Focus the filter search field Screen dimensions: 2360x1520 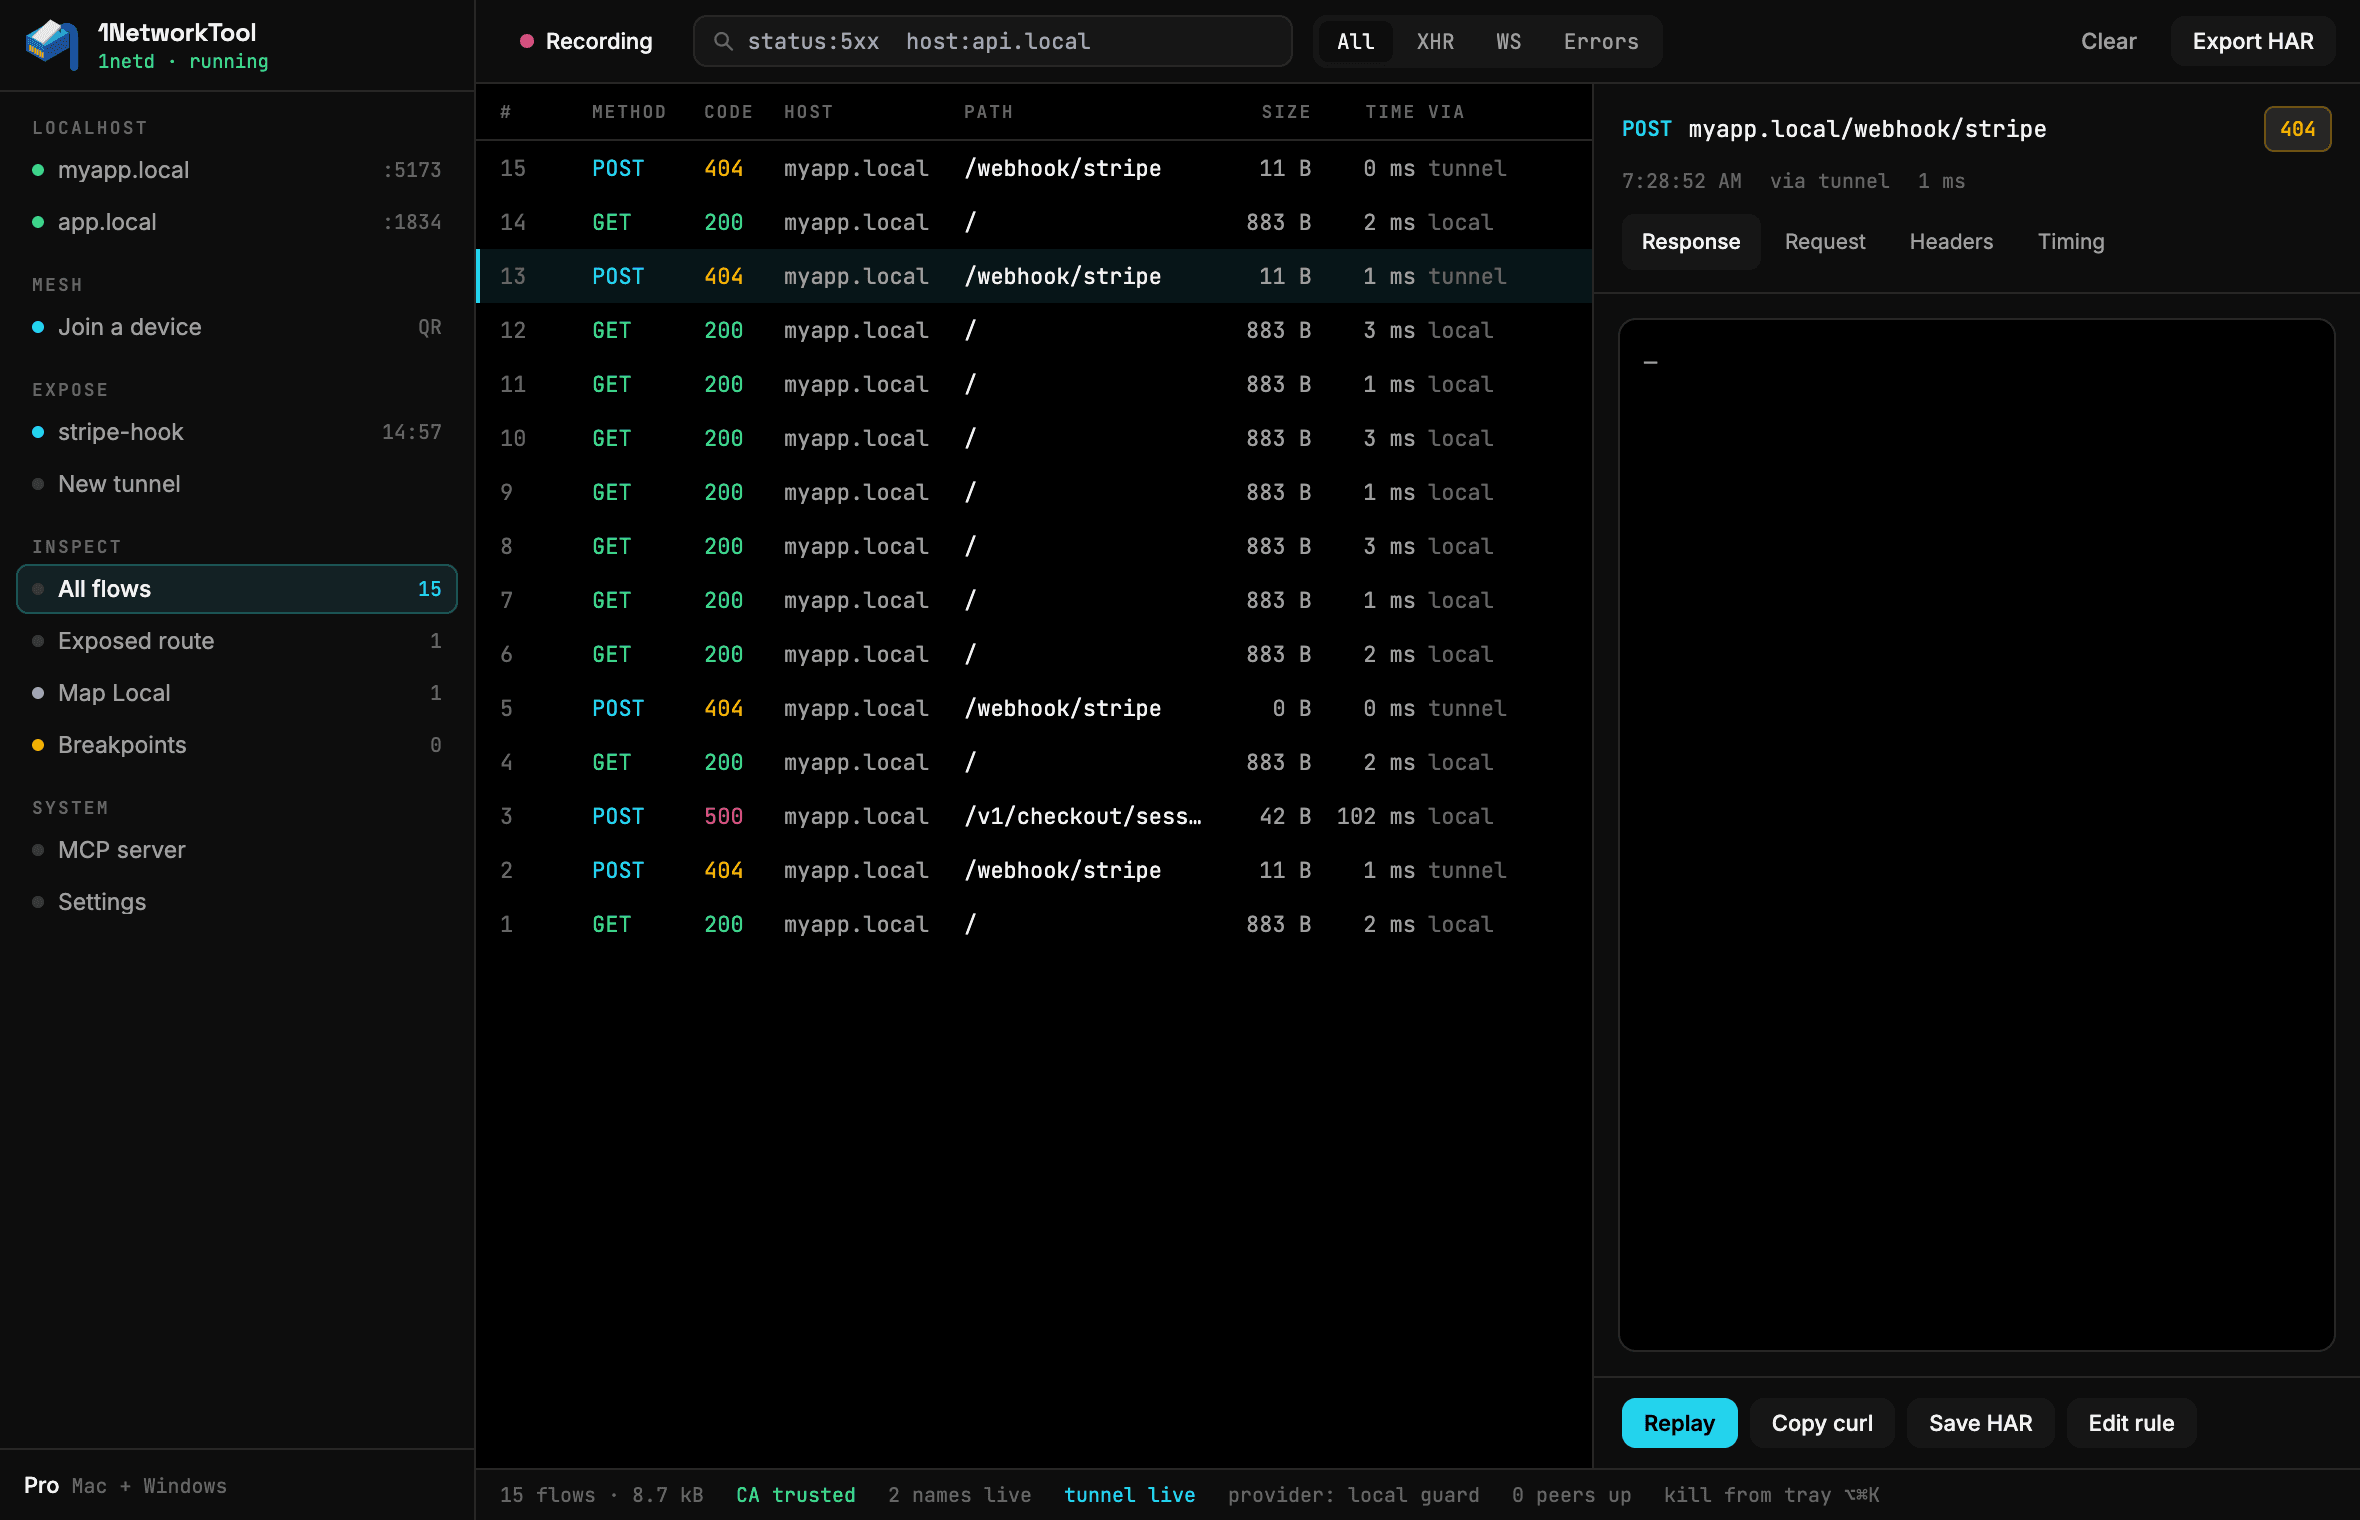pos(992,41)
